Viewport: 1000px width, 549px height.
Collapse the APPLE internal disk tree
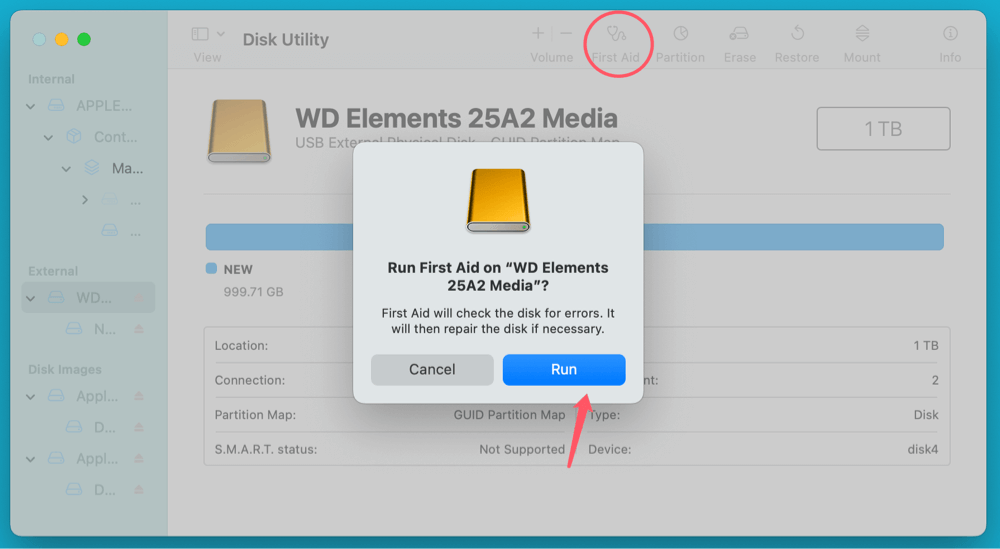[x=31, y=106]
